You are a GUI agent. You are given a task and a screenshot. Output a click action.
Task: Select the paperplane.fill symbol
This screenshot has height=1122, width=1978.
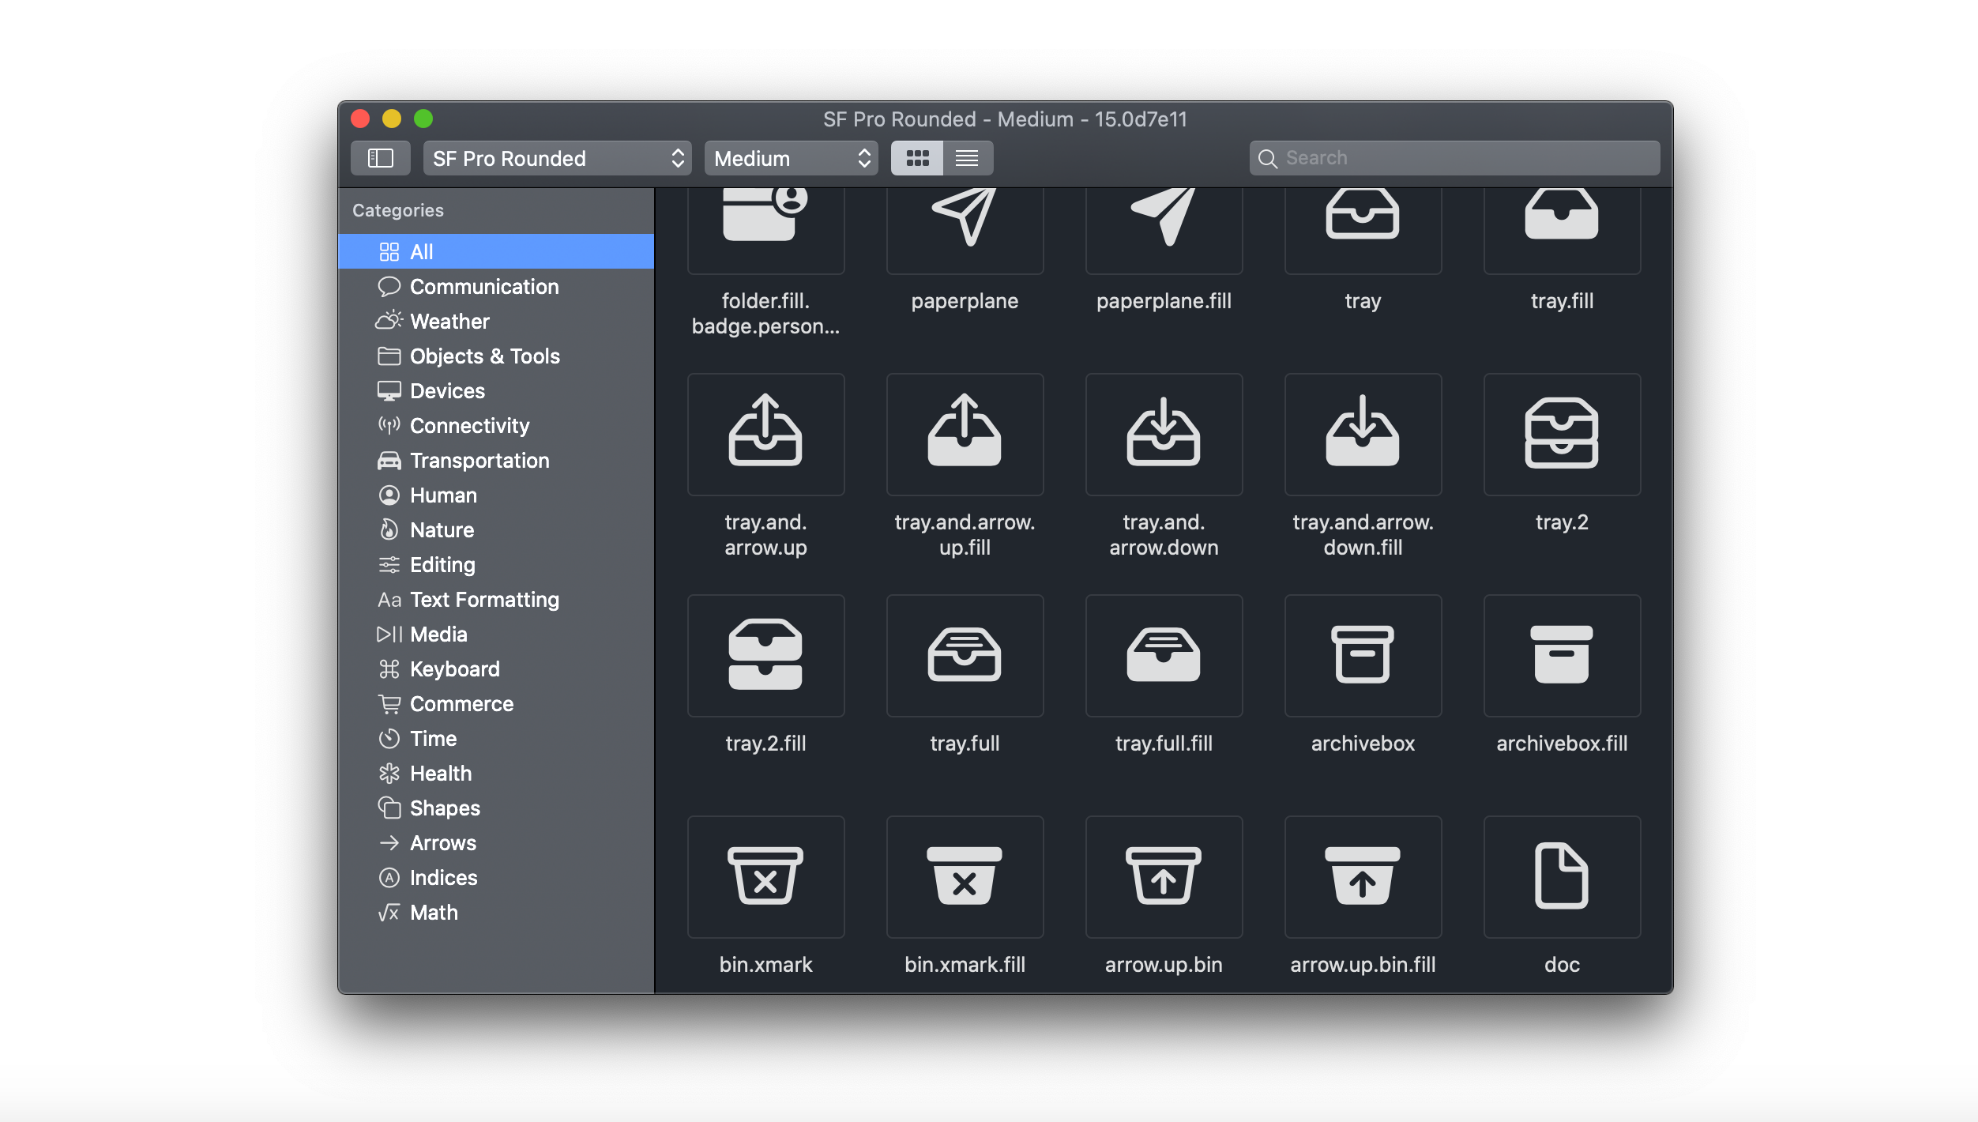pyautogui.click(x=1164, y=230)
